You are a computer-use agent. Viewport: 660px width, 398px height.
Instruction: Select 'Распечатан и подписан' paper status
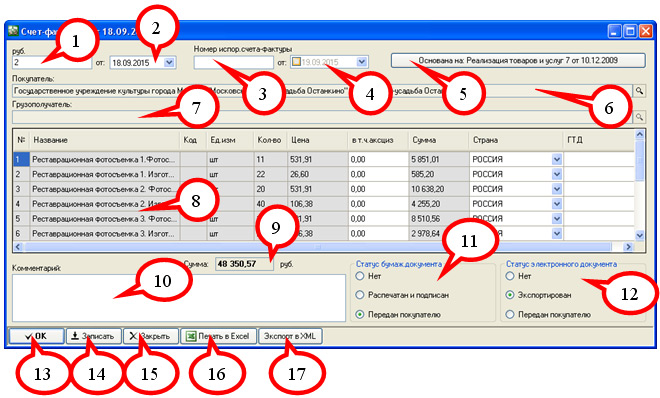(x=359, y=295)
